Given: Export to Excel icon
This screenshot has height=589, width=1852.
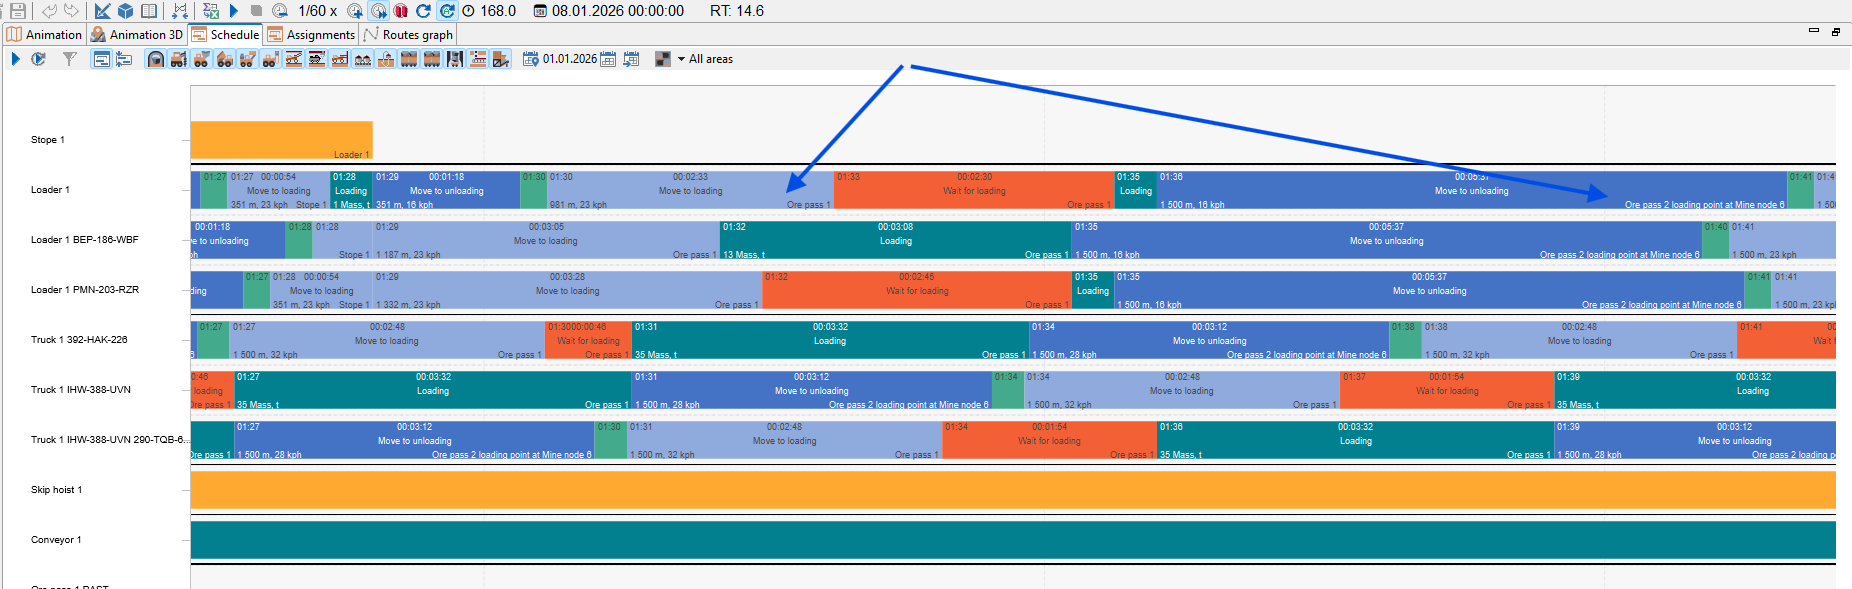Looking at the screenshot, I should [211, 11].
